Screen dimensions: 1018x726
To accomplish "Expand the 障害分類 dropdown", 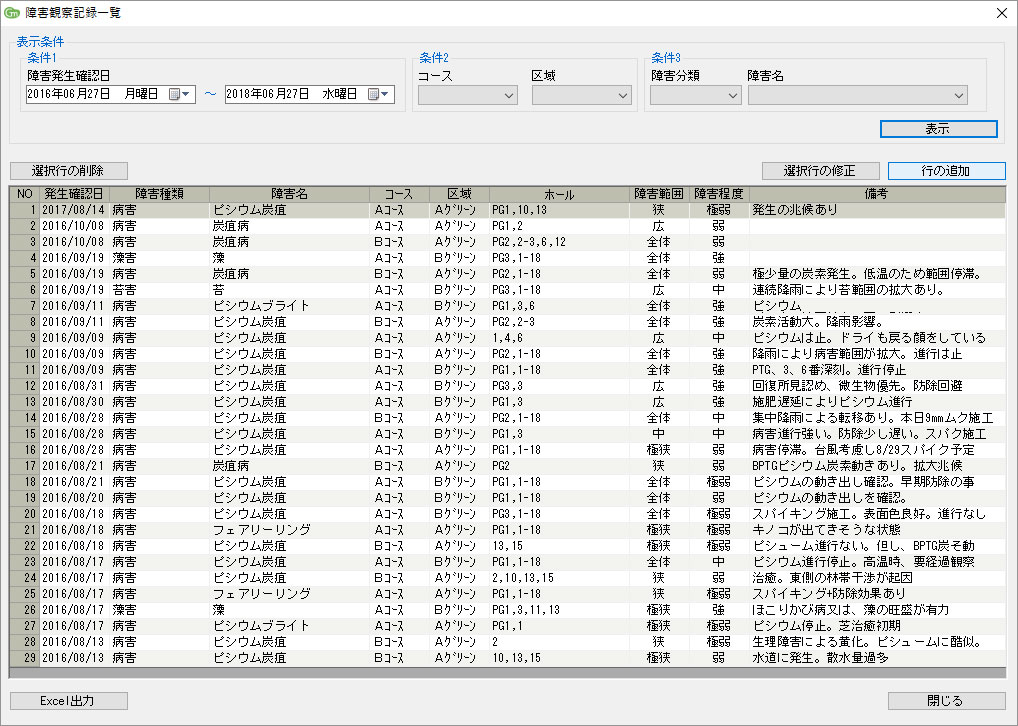I will click(x=695, y=95).
